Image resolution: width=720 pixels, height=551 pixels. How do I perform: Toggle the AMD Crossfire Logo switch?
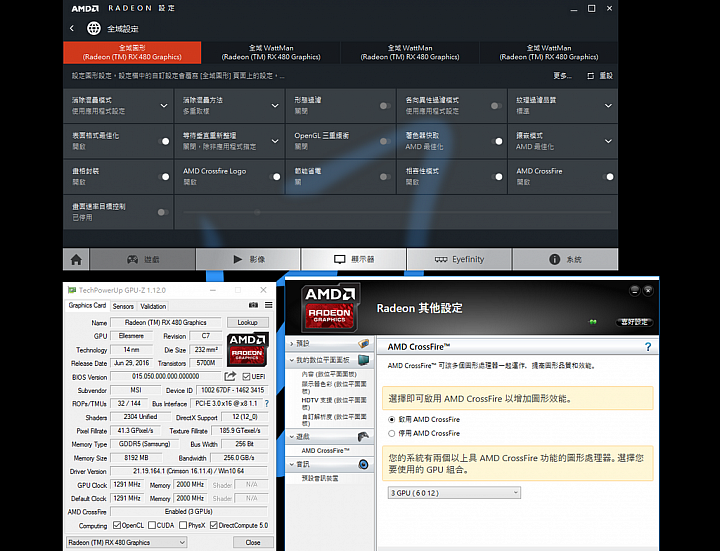coord(275,177)
